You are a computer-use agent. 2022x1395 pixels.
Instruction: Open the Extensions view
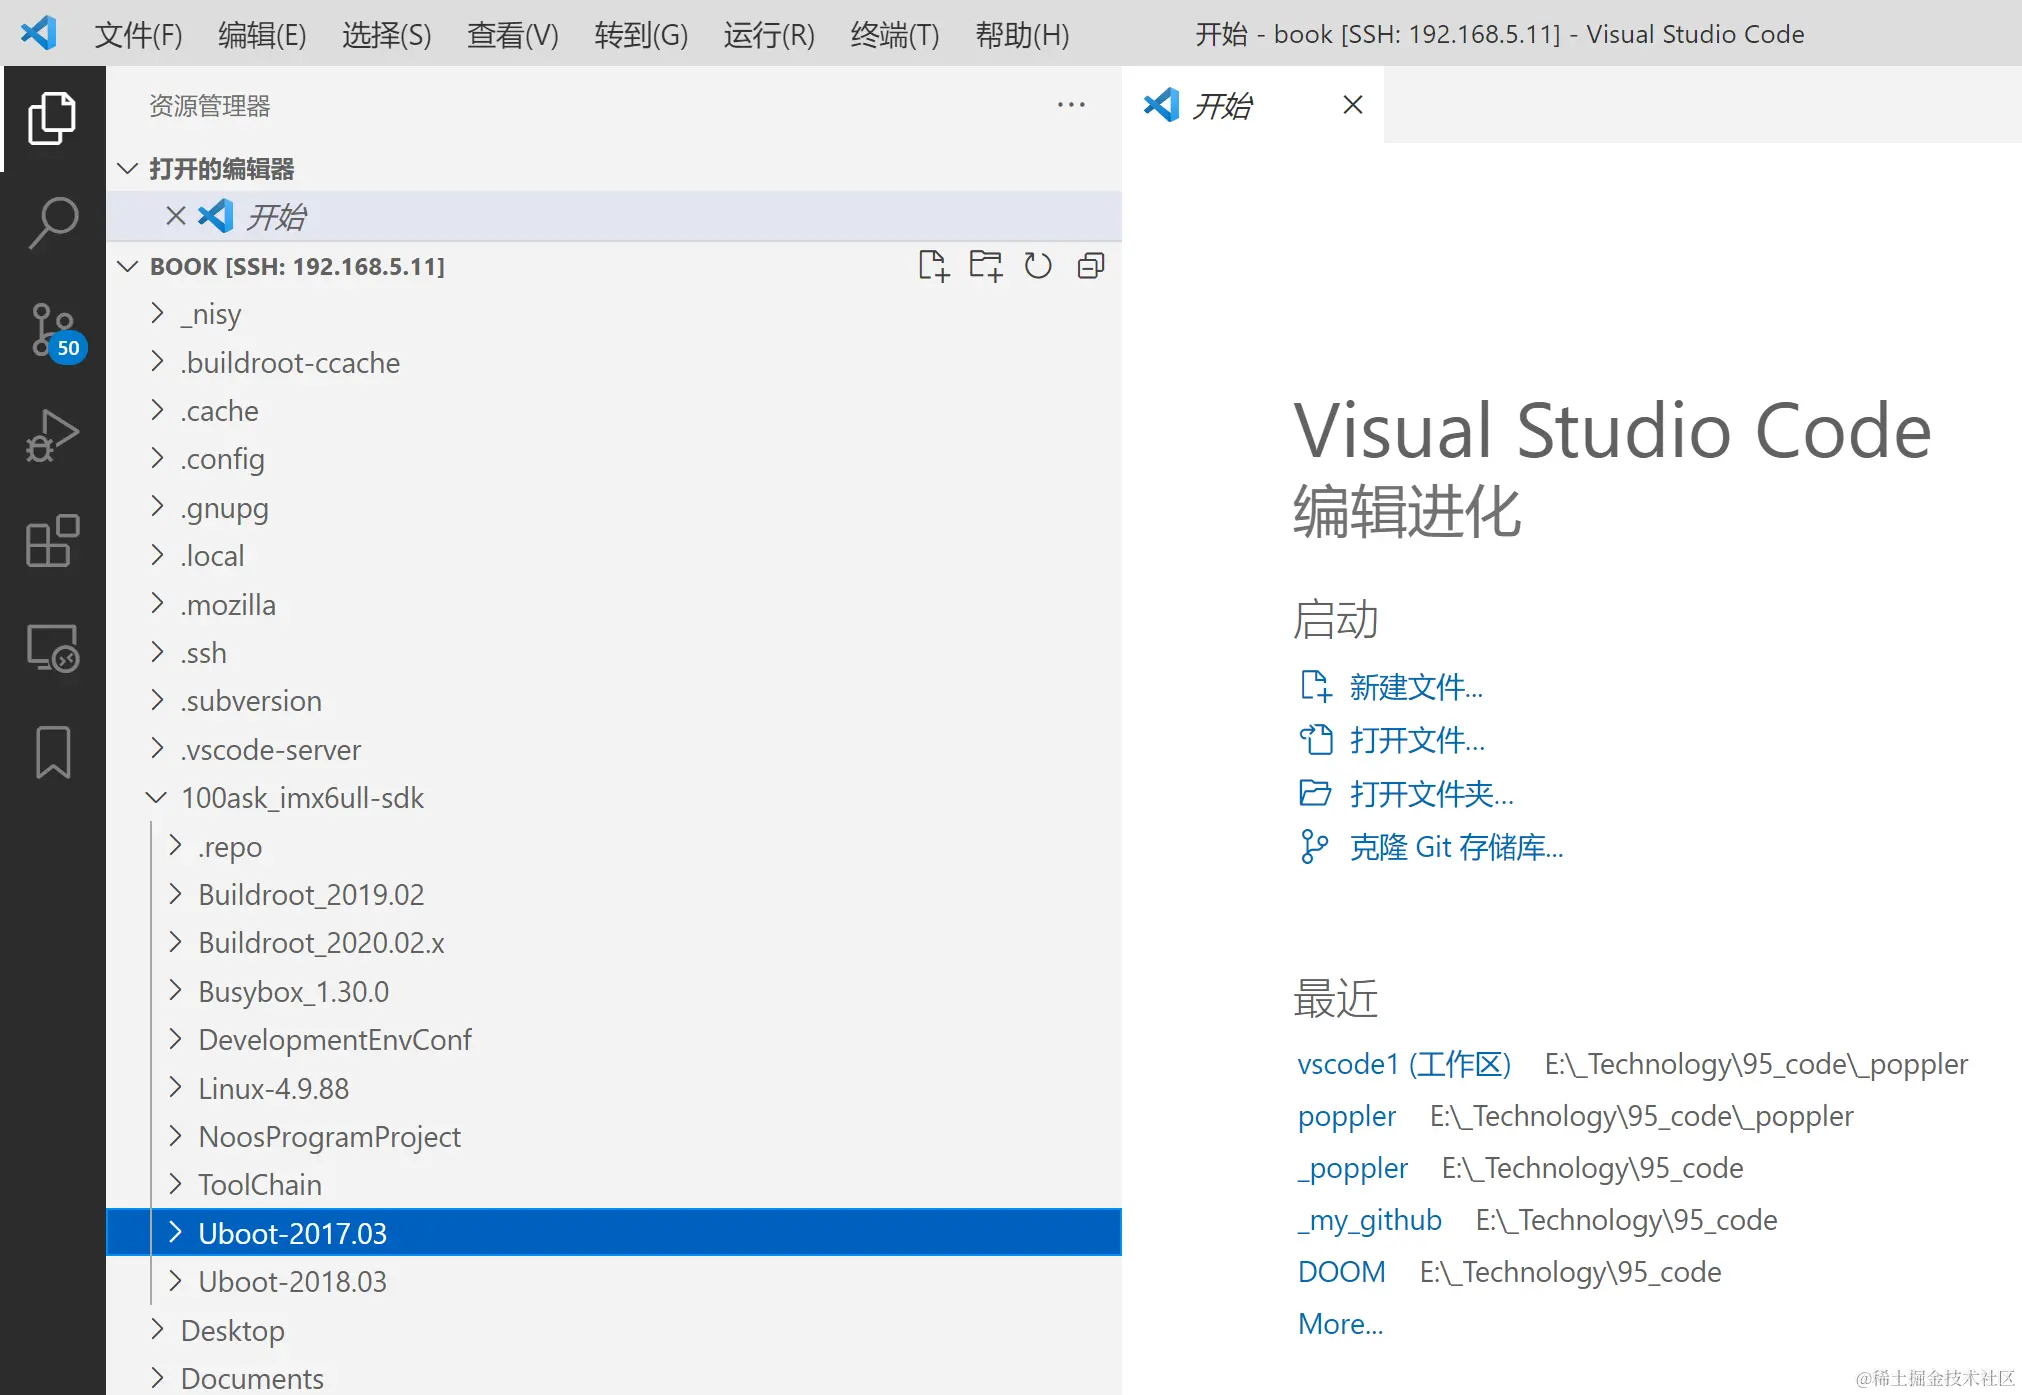tap(53, 542)
